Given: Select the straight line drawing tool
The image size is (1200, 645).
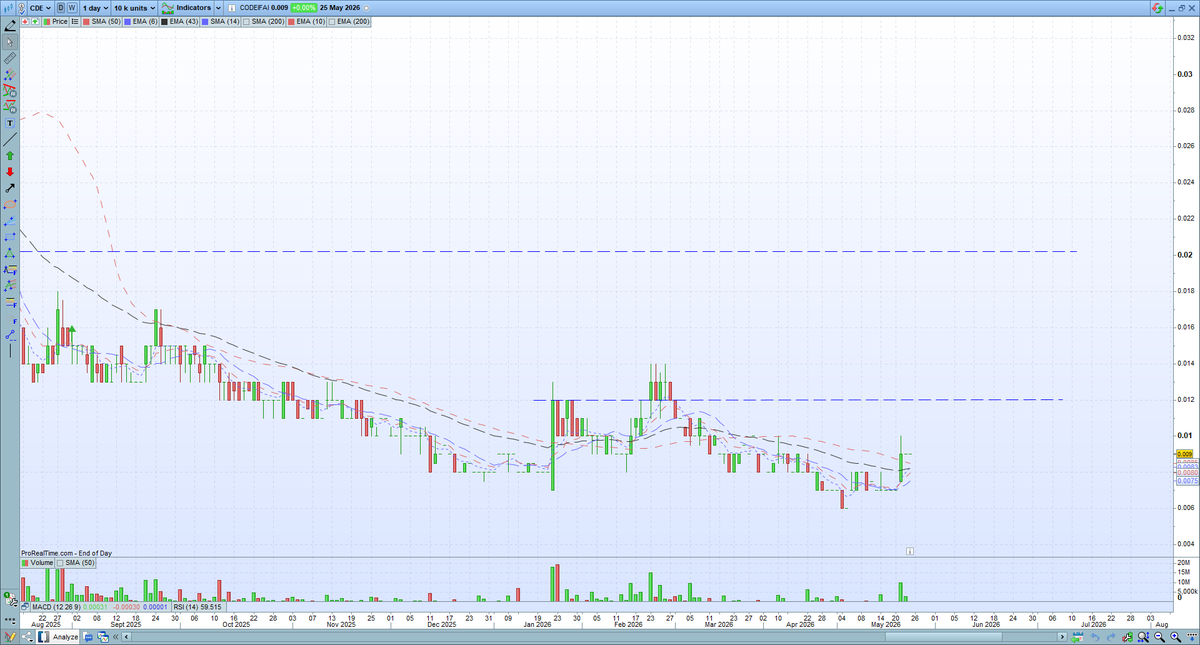Looking at the screenshot, I should point(10,139).
